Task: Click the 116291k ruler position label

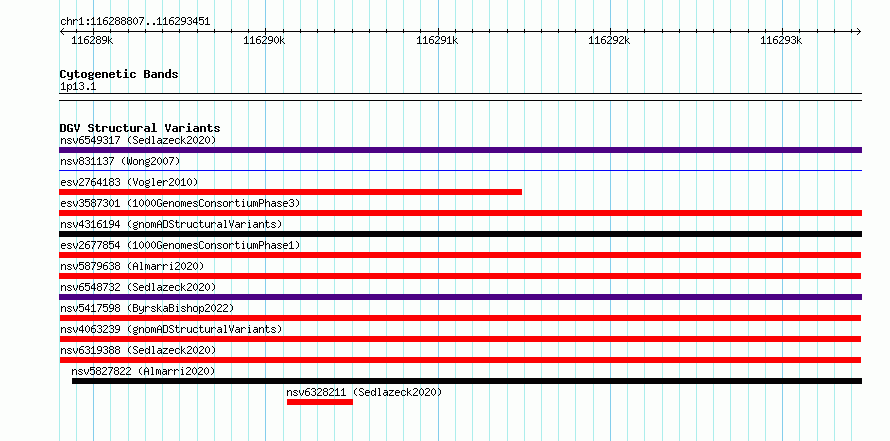Action: pos(437,40)
